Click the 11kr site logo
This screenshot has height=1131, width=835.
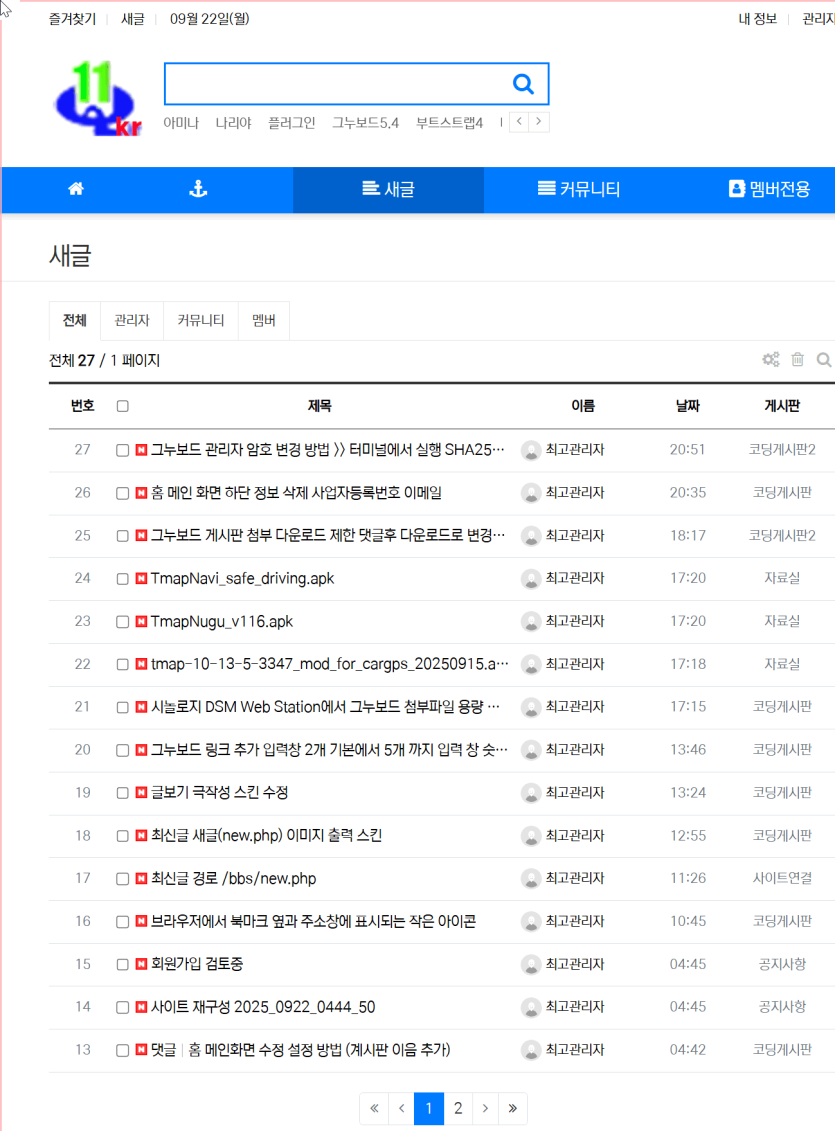pyautogui.click(x=98, y=99)
